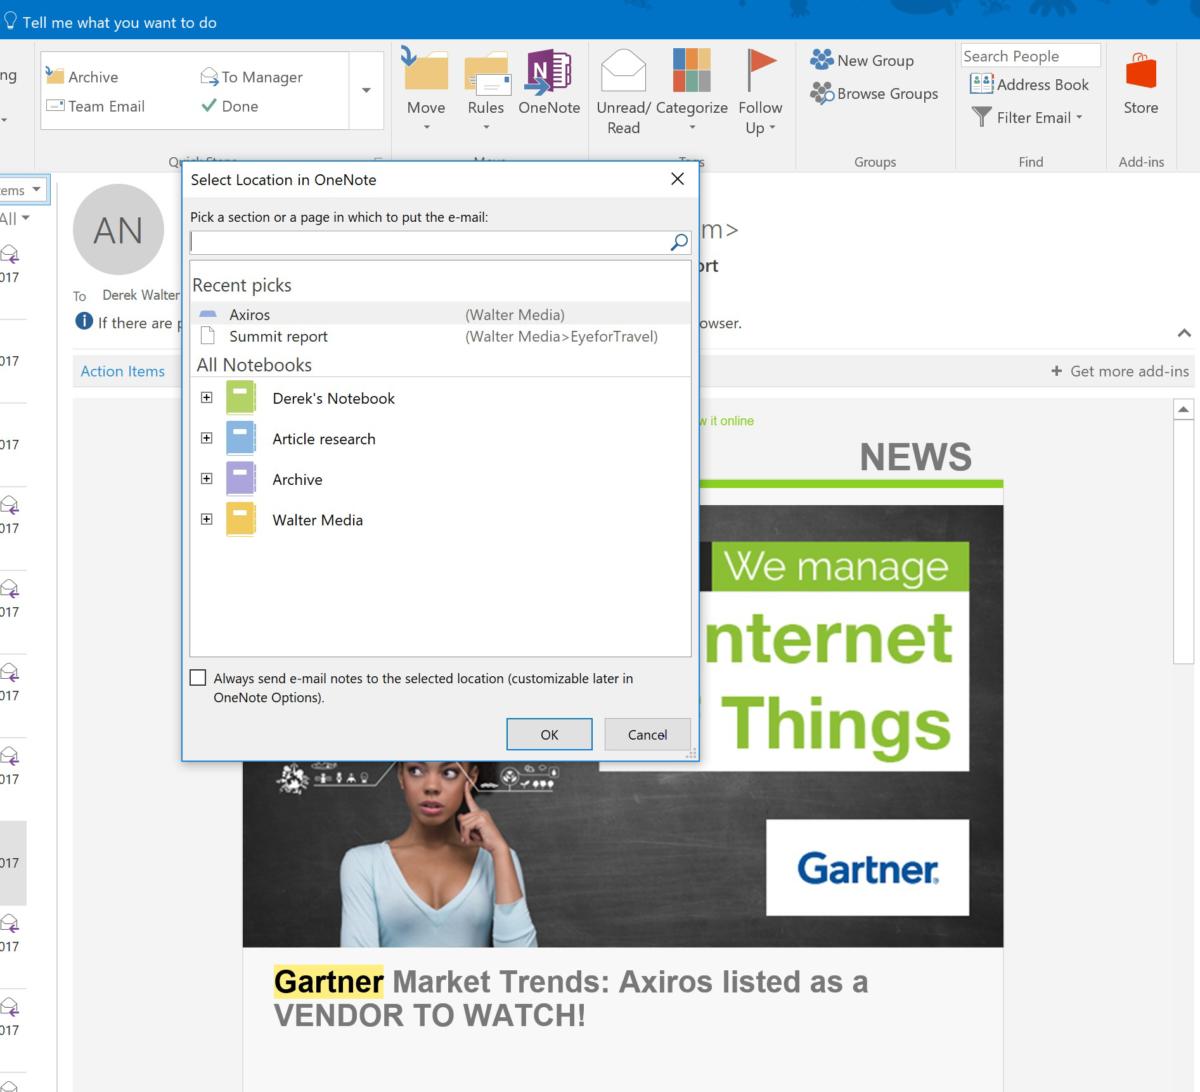Click the info icon in message header
Viewport: 1200px width, 1092px height.
84,321
